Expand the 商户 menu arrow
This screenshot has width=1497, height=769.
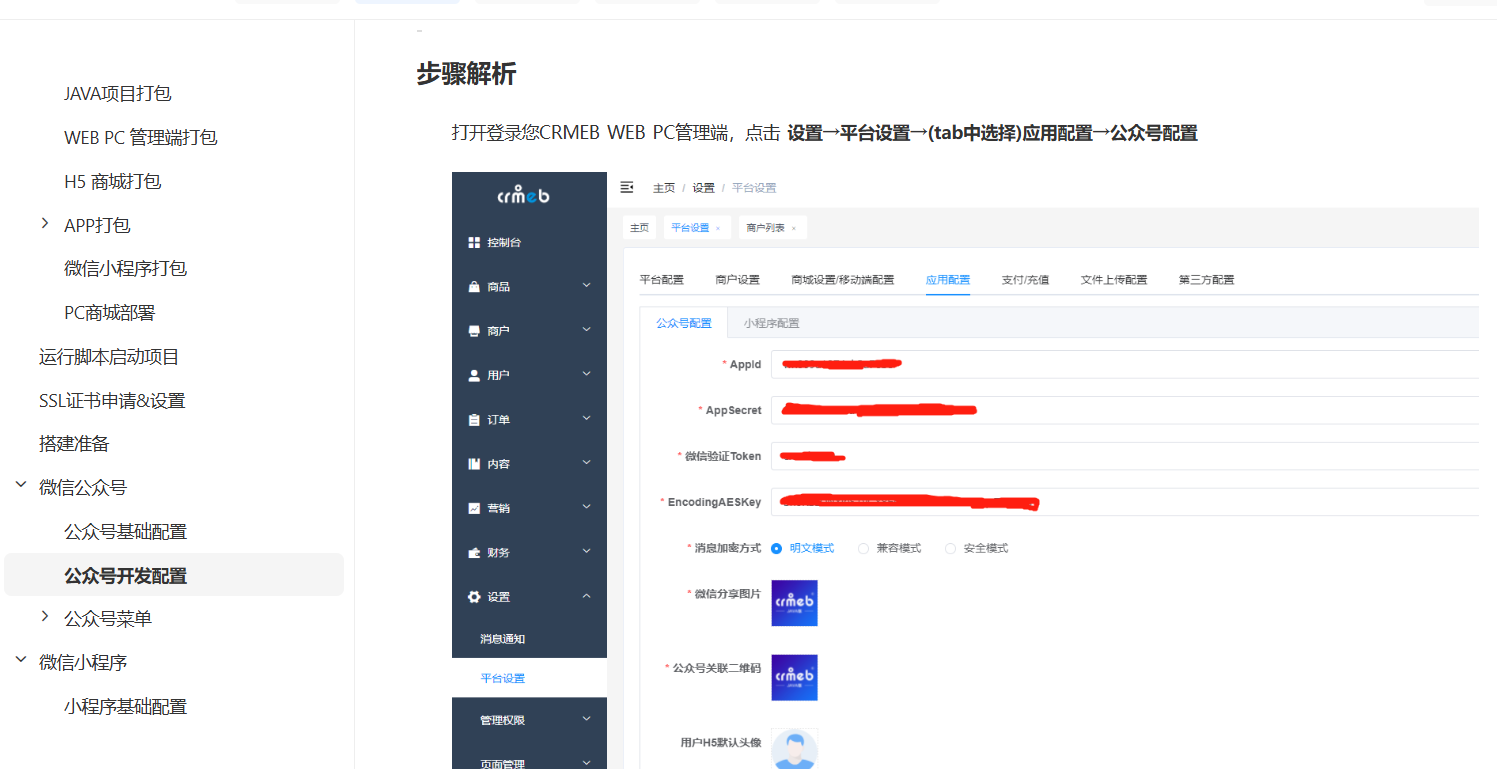pos(586,329)
